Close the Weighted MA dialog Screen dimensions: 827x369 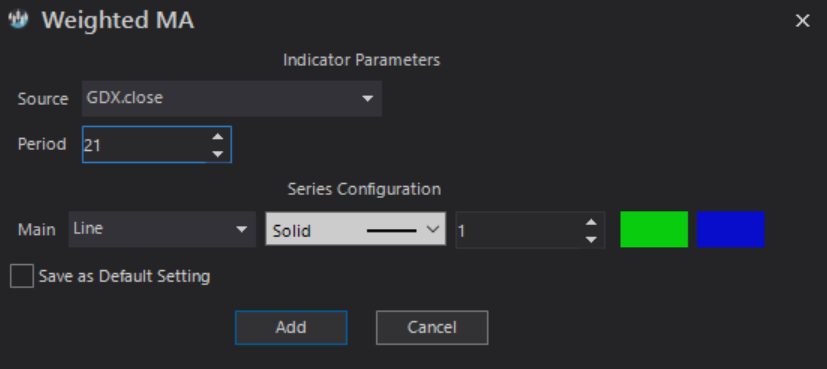click(x=802, y=21)
